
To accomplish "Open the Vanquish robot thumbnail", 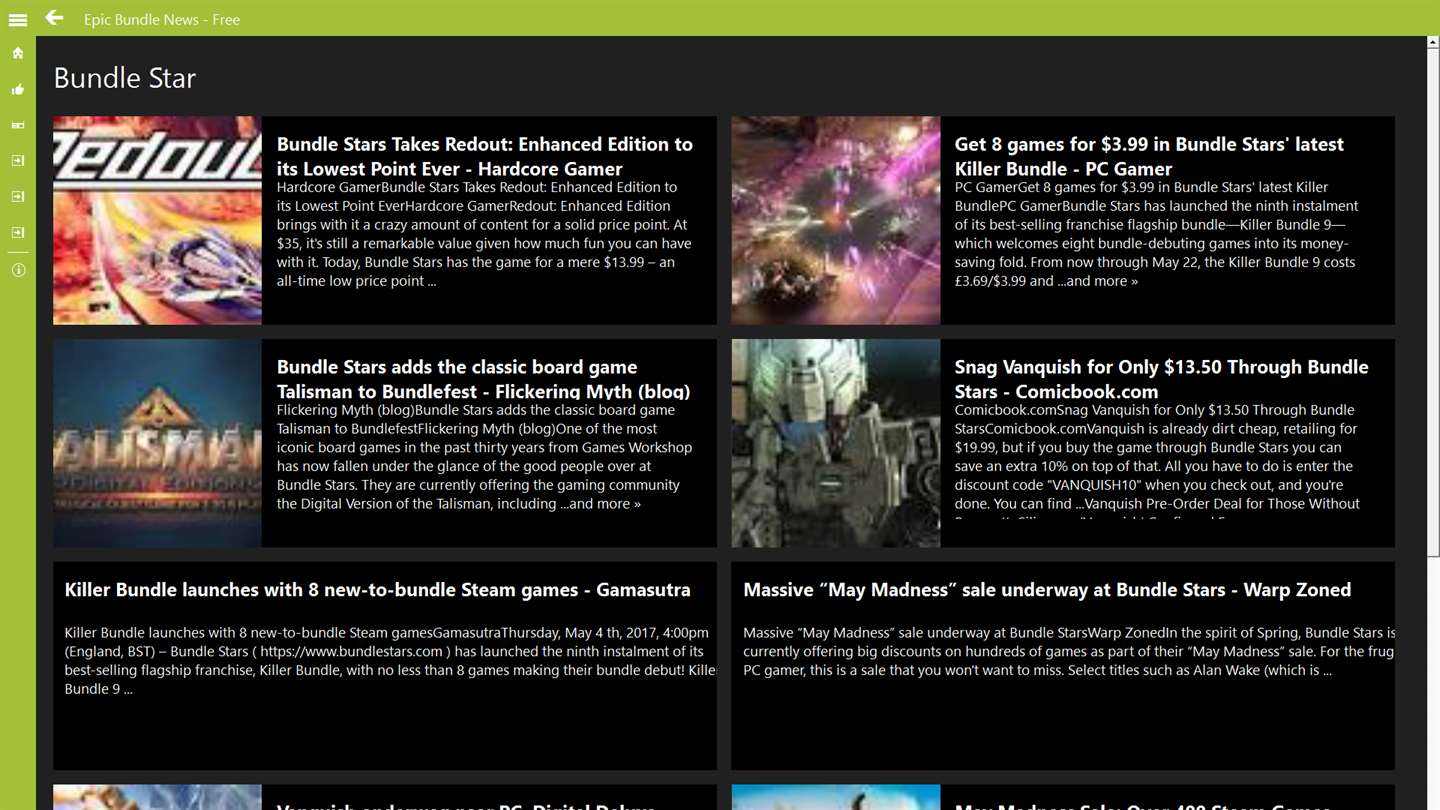I will [836, 443].
